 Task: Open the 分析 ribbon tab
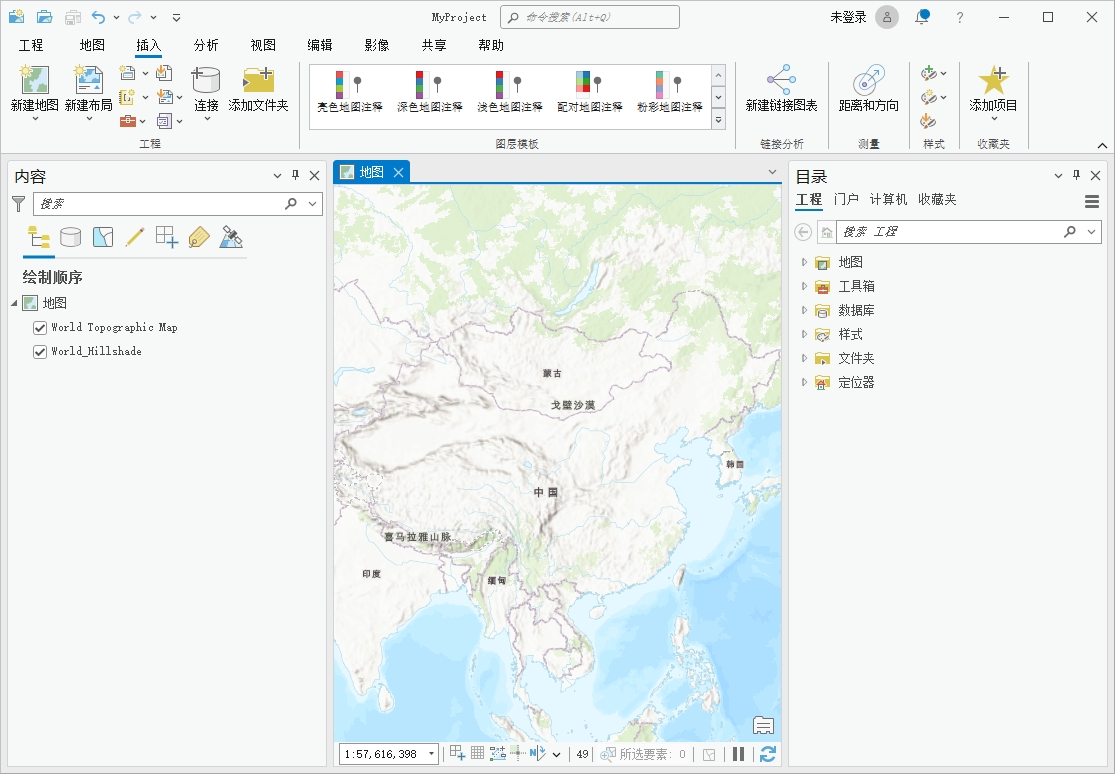[206, 46]
